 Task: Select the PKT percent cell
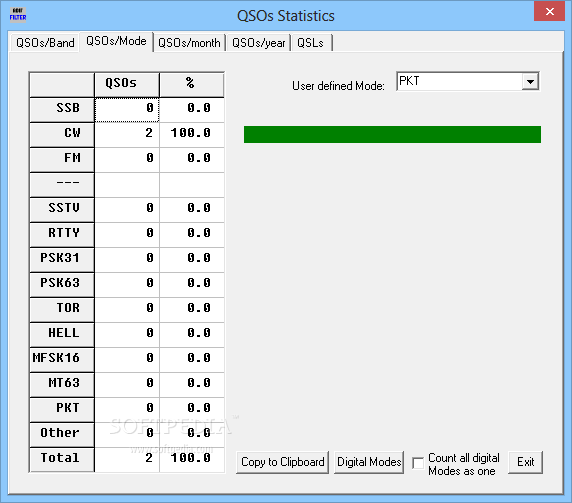pyautogui.click(x=192, y=410)
